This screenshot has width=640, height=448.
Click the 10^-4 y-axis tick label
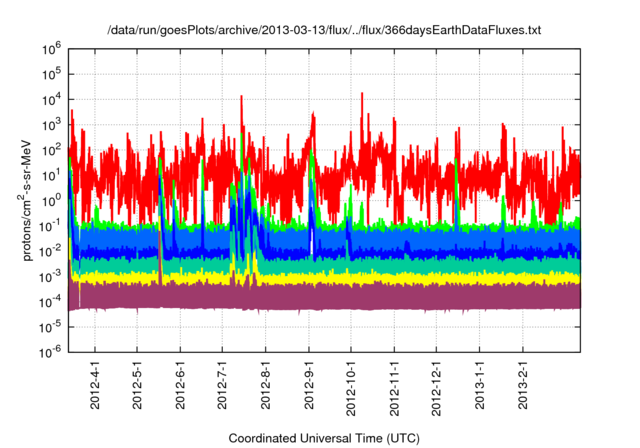pos(51,302)
